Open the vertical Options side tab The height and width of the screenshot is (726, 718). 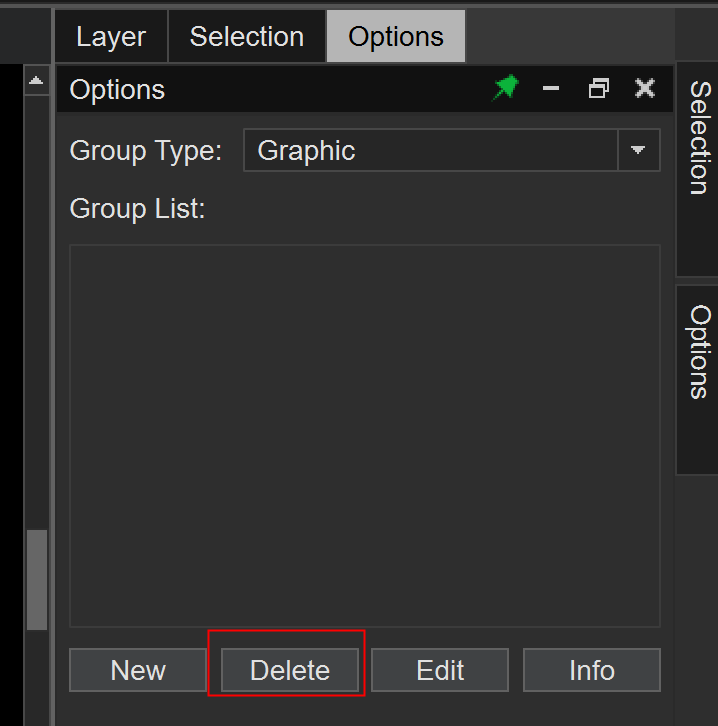(x=698, y=353)
